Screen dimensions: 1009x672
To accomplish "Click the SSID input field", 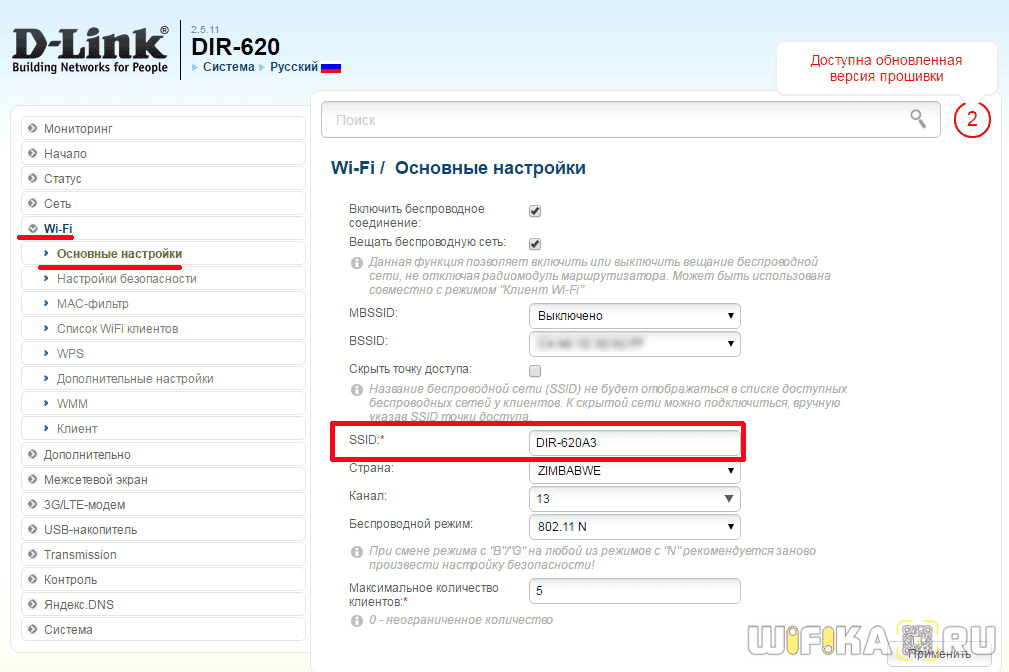I will point(634,442).
